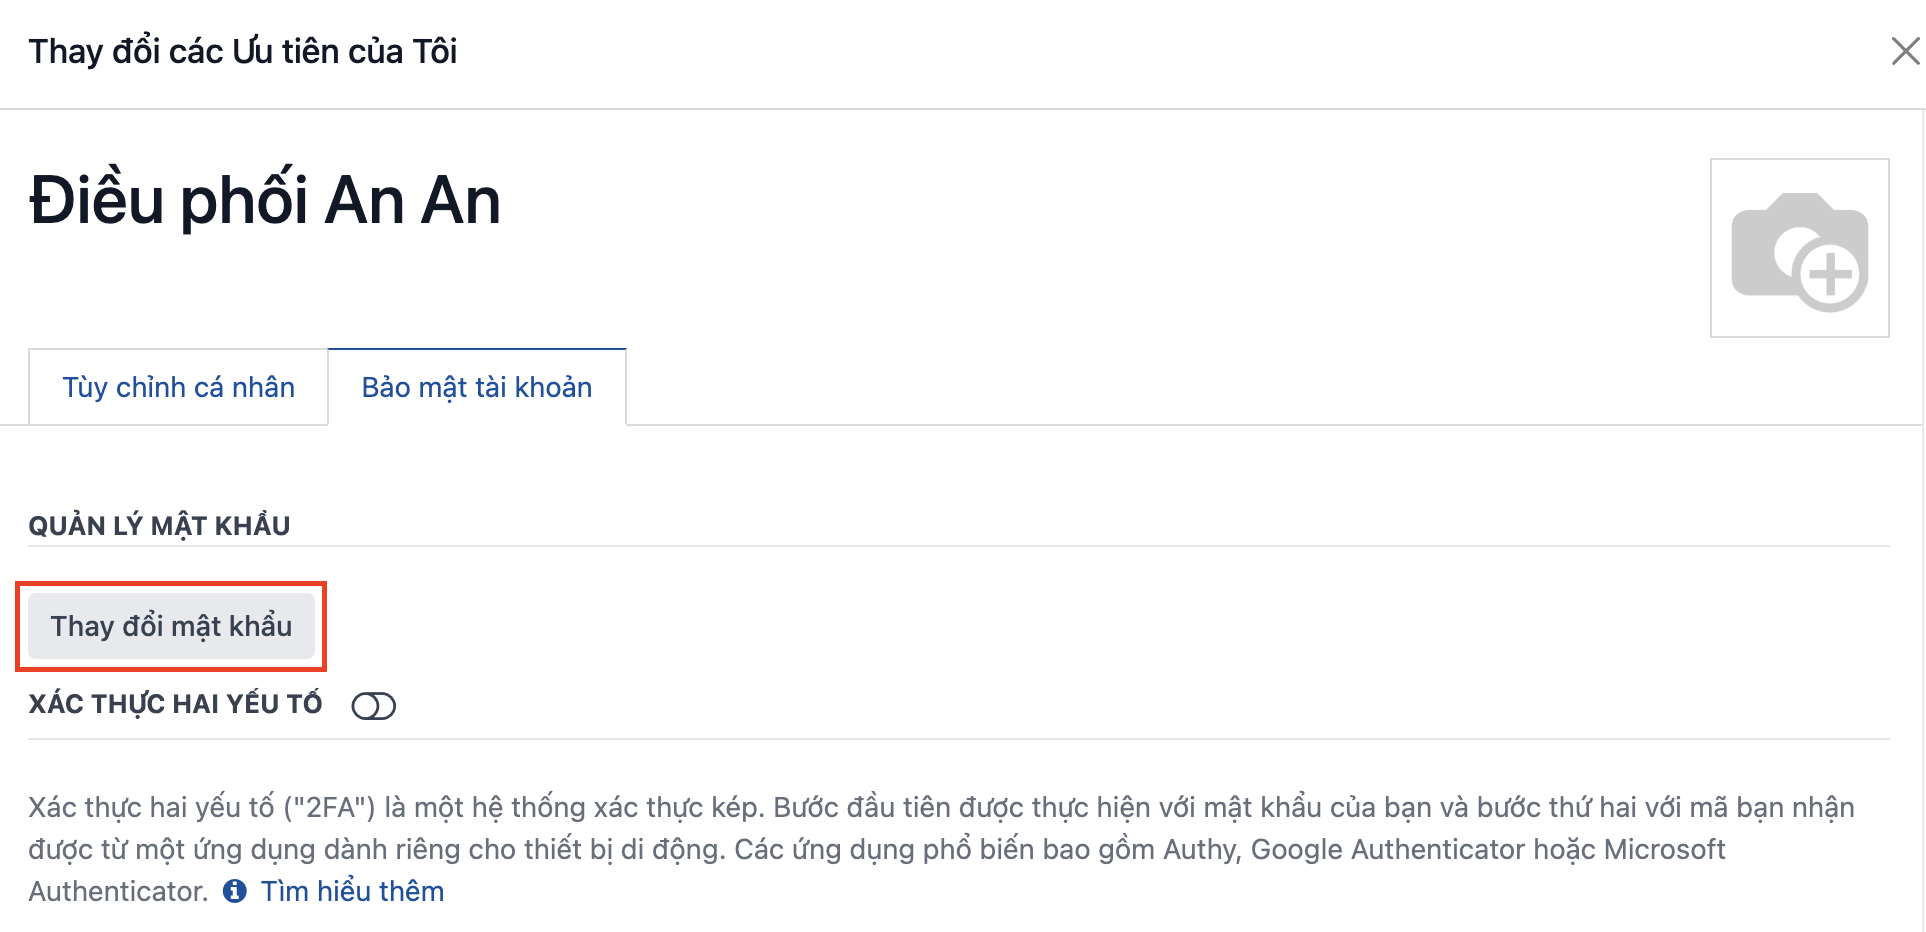Click the Thay đổi mật khẩu button
This screenshot has width=1926, height=932.
pyautogui.click(x=171, y=626)
